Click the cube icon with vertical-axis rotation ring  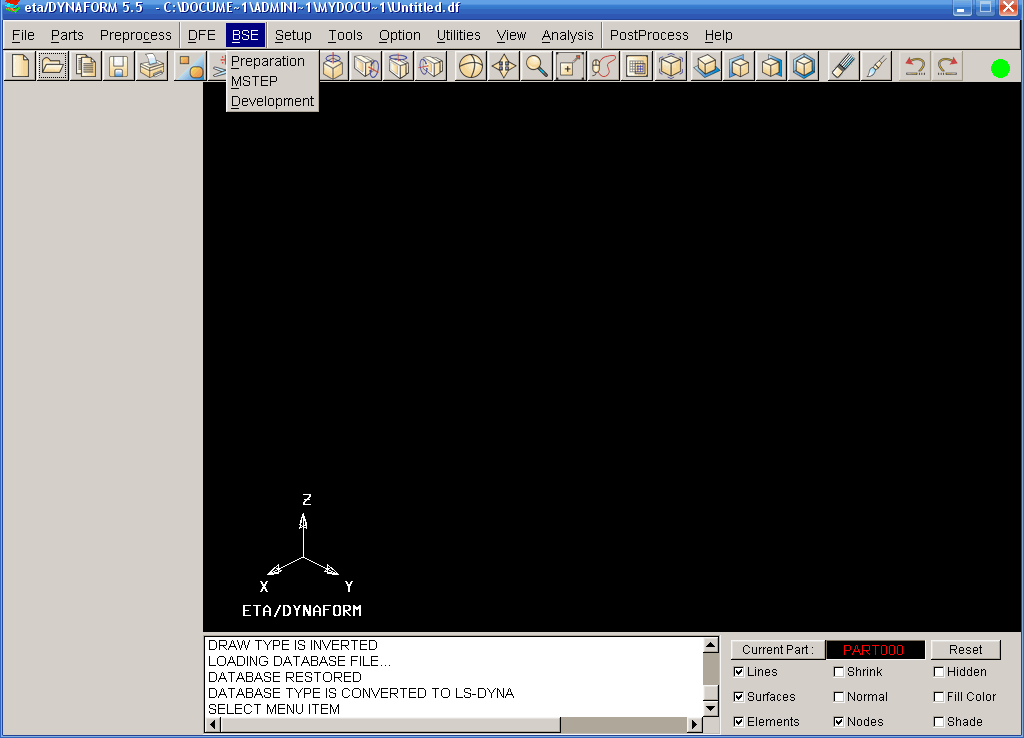click(334, 66)
